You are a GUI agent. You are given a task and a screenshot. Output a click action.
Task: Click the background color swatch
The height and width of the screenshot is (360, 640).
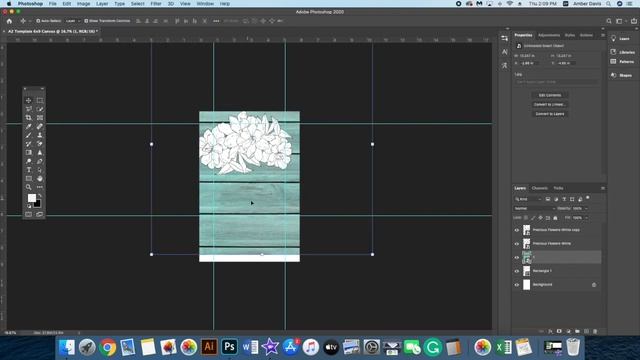click(38, 203)
